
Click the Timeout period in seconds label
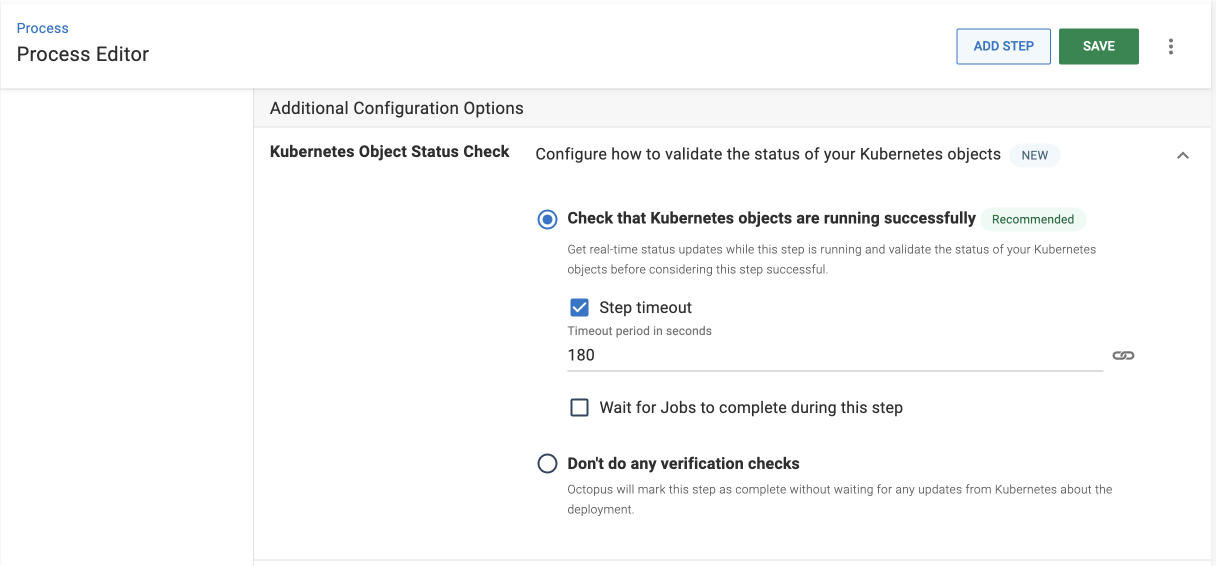[640, 331]
